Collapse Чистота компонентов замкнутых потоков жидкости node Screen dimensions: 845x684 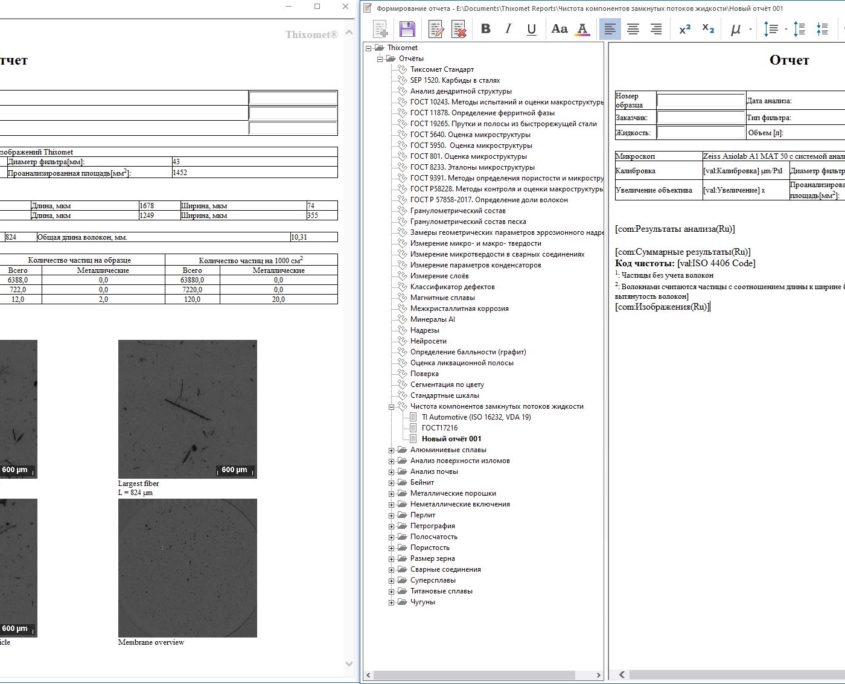[391, 407]
